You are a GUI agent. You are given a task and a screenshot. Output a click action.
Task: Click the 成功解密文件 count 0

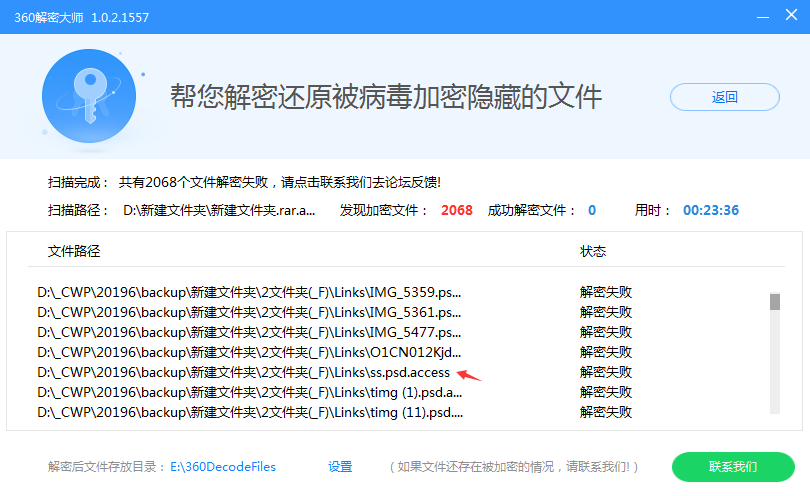[x=592, y=210]
